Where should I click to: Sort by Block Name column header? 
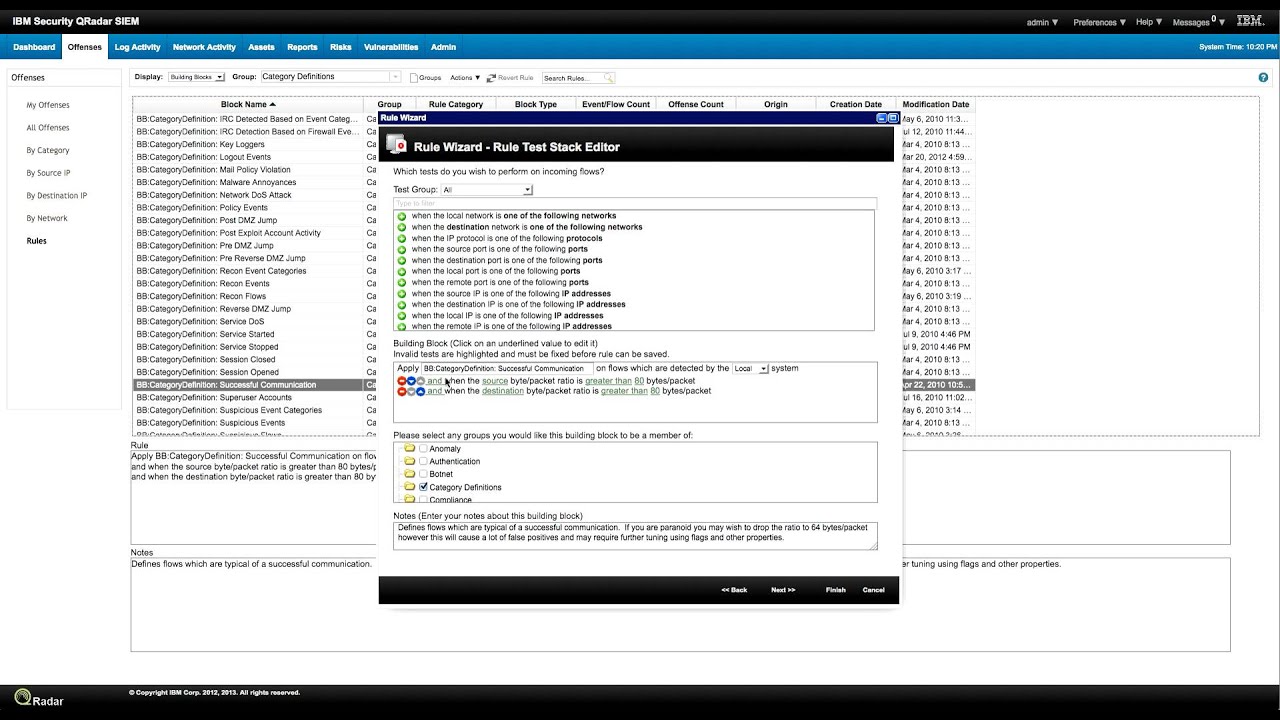pyautogui.click(x=248, y=104)
